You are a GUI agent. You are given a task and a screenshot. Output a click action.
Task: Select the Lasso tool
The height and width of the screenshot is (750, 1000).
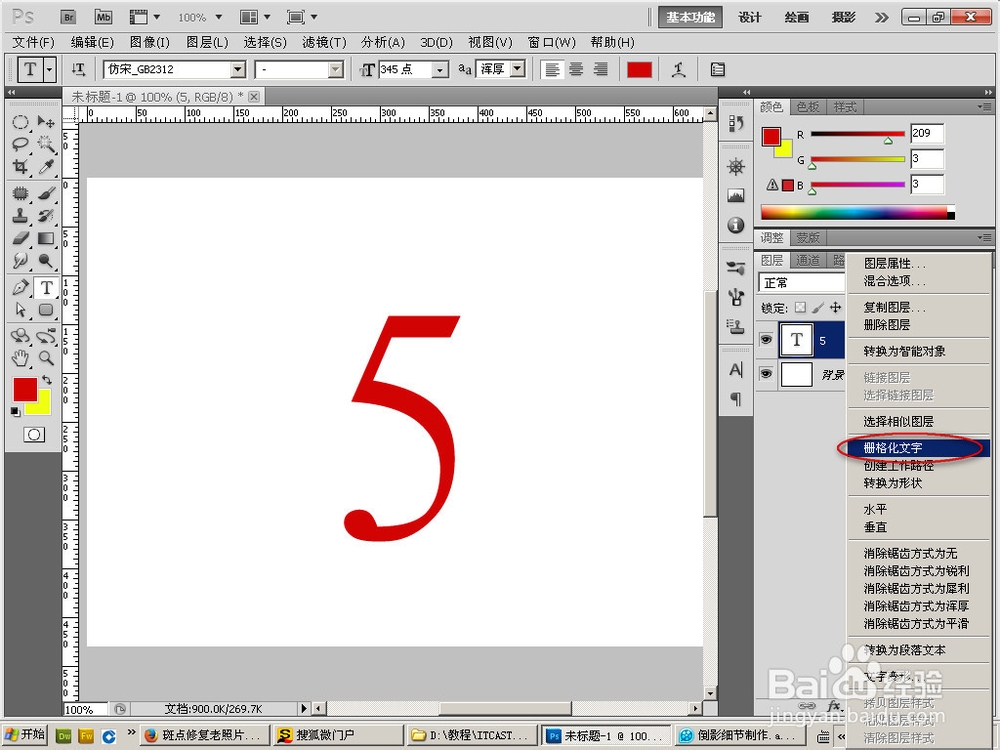click(20, 144)
